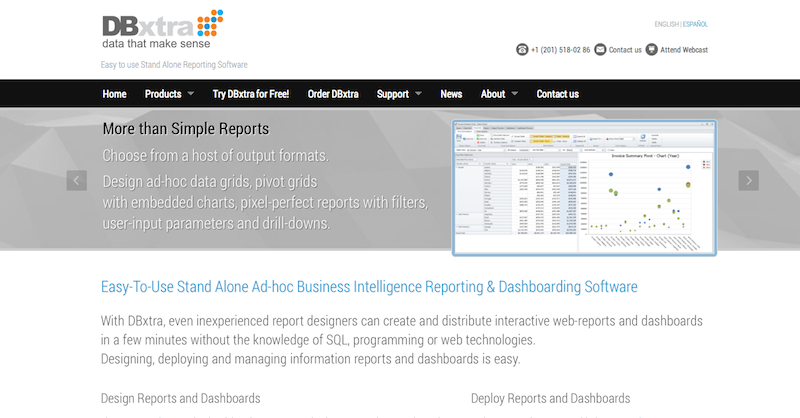Click the More than Simple Reports heading
Viewport: 800px width, 418px height.
click(186, 129)
